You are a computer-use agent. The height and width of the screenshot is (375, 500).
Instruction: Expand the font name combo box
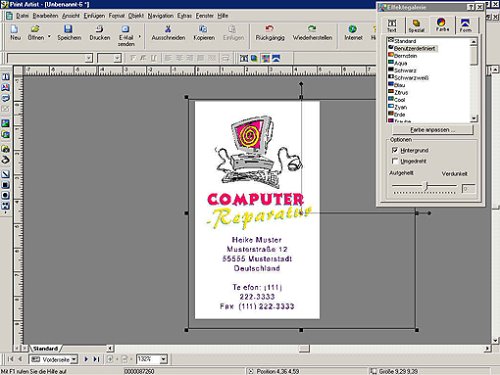coord(88,59)
